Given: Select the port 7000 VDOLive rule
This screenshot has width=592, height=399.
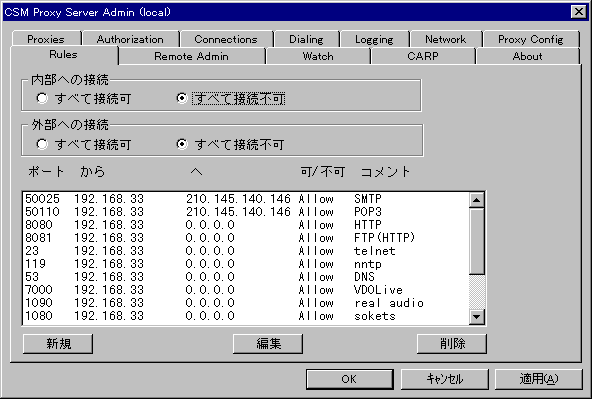Looking at the screenshot, I should [x=245, y=290].
